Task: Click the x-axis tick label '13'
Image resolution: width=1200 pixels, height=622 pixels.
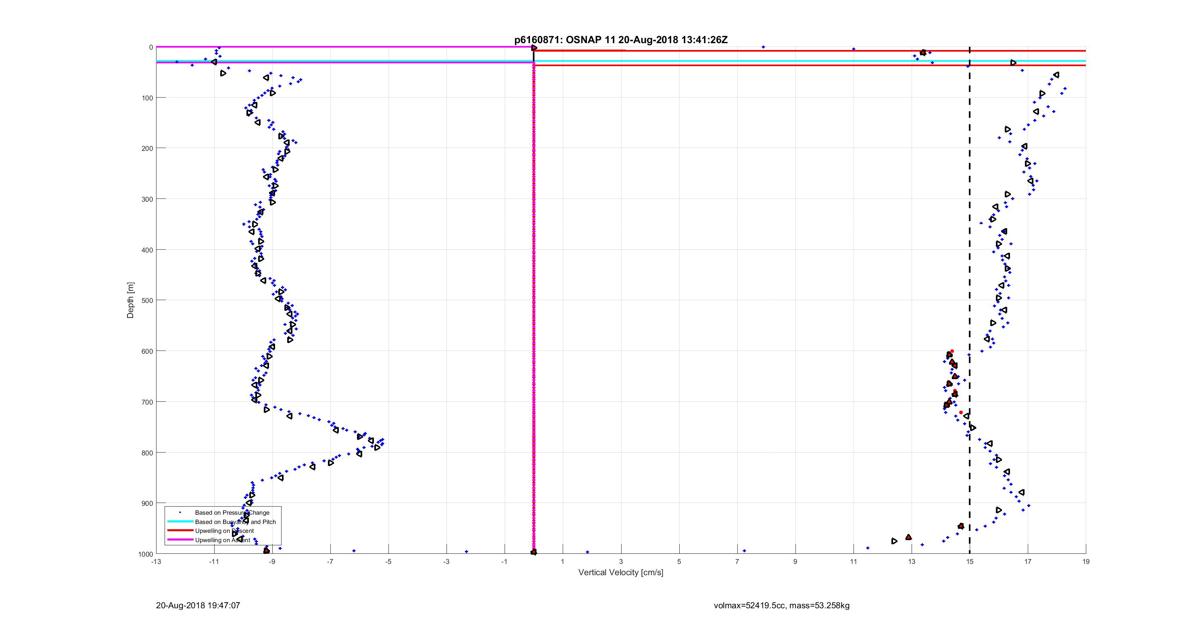Action: tap(912, 562)
